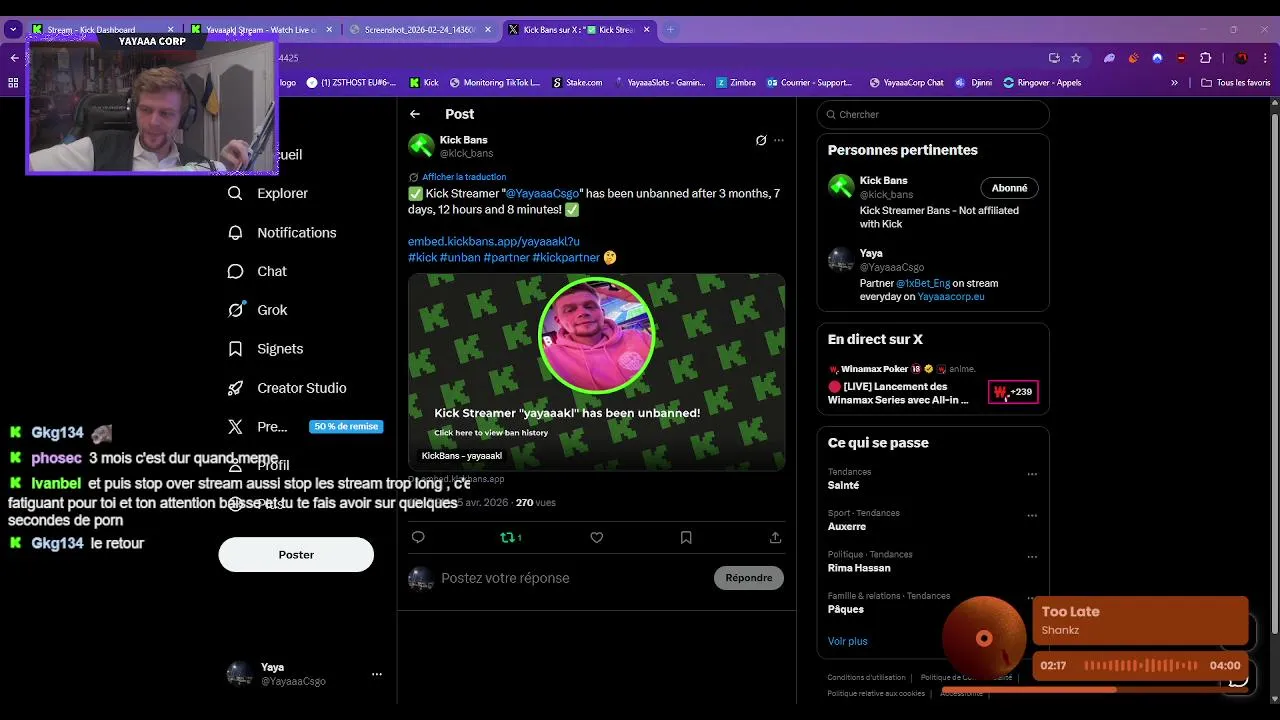1280x720 pixels.
Task: Switch to the Yayaakl Stream Watch Live tab
Action: point(261,30)
